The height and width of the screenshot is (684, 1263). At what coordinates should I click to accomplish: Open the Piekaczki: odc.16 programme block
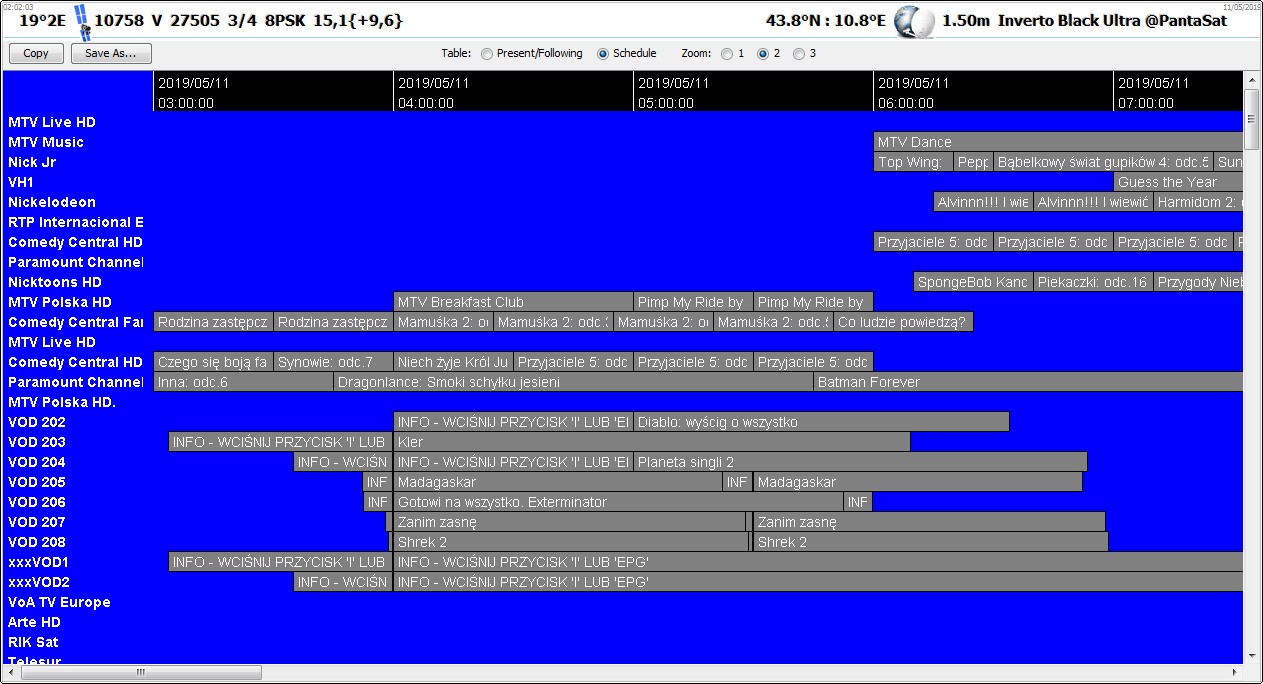pos(1093,282)
